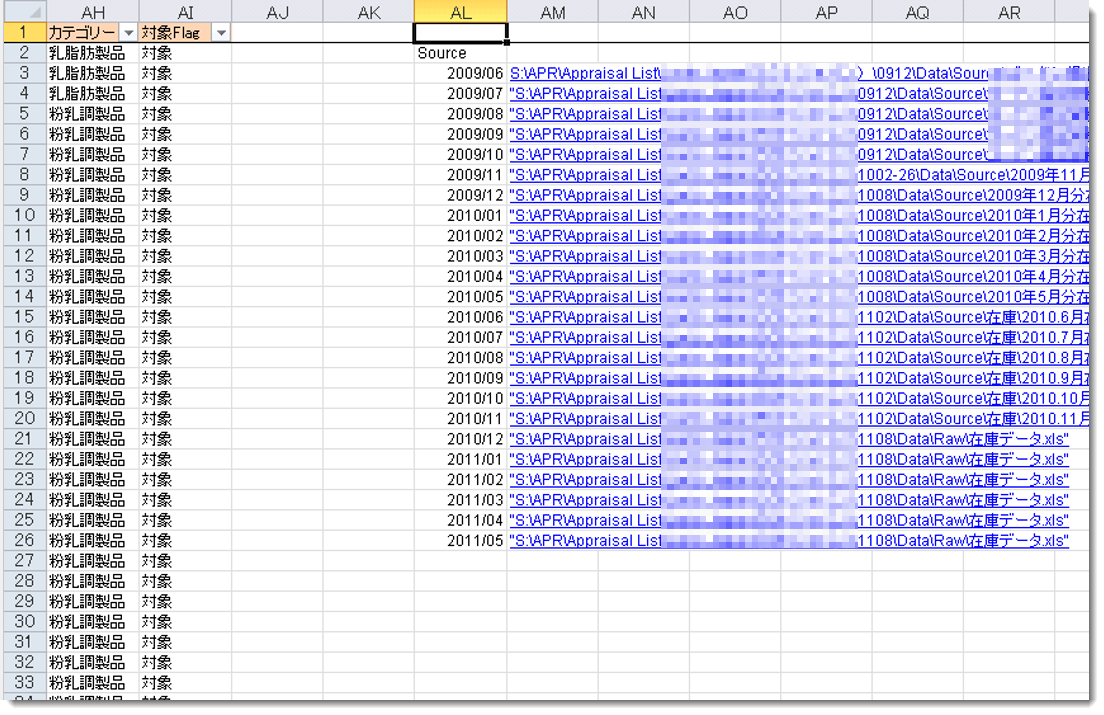Open the 2009/10 source hyperlink
The image size is (1104, 715).
coord(799,155)
